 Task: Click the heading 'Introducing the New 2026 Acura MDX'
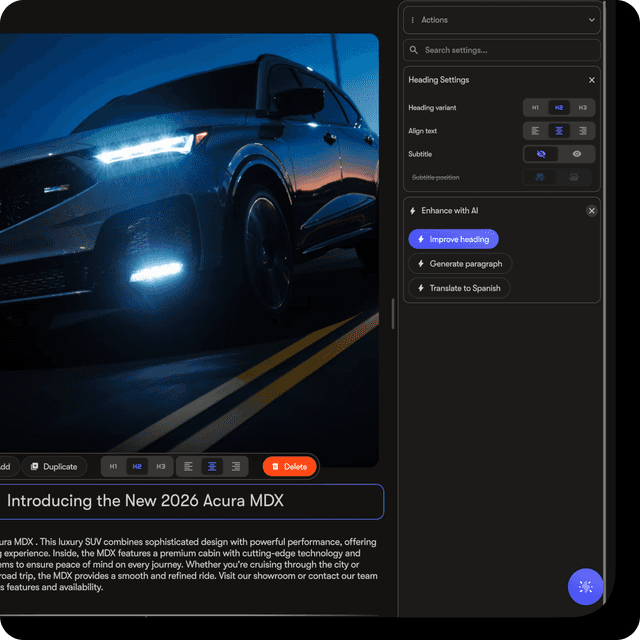[145, 501]
